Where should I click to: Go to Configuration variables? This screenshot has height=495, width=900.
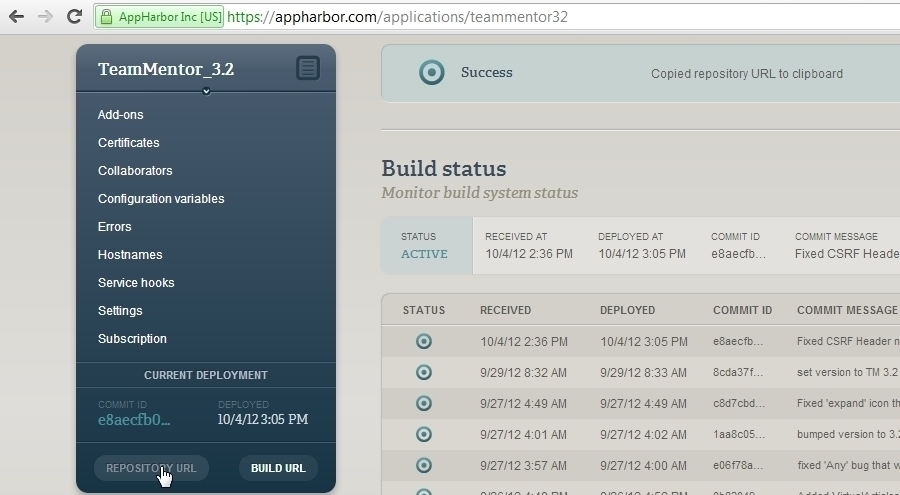point(161,199)
